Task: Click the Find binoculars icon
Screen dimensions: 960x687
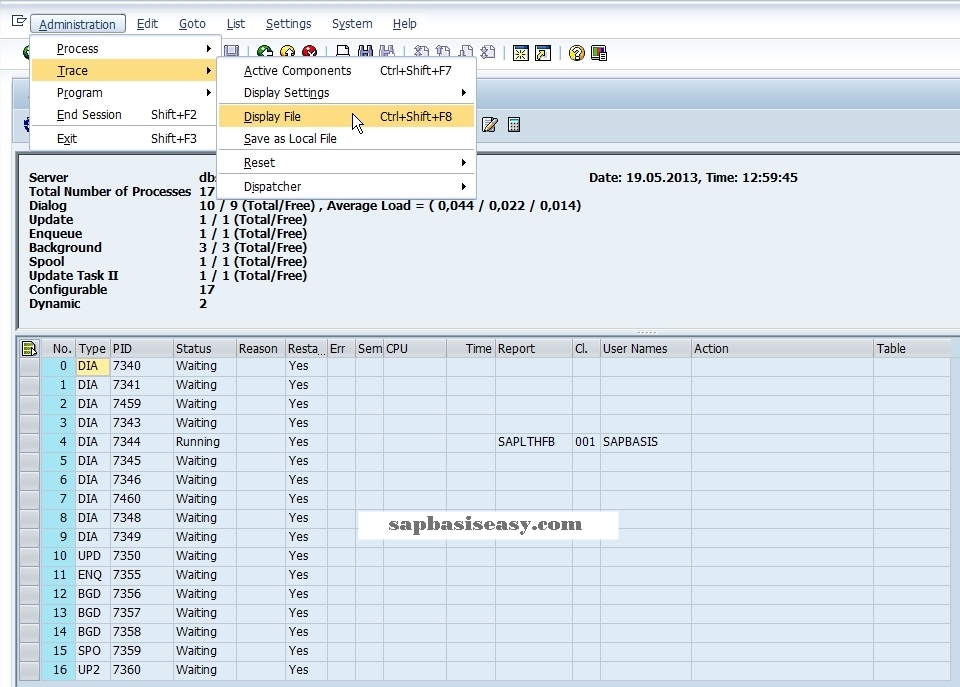Action: [x=365, y=53]
